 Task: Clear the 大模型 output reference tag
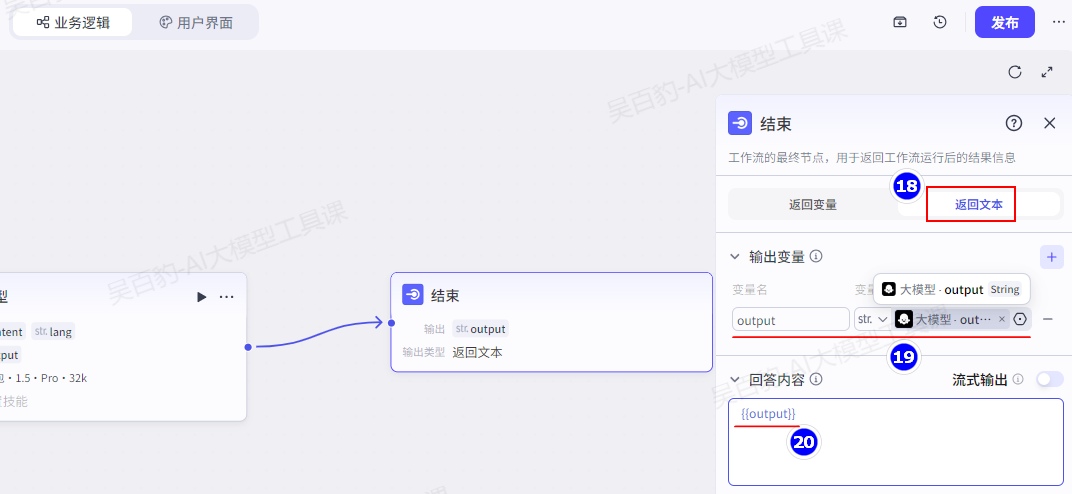pyautogui.click(x=1002, y=319)
